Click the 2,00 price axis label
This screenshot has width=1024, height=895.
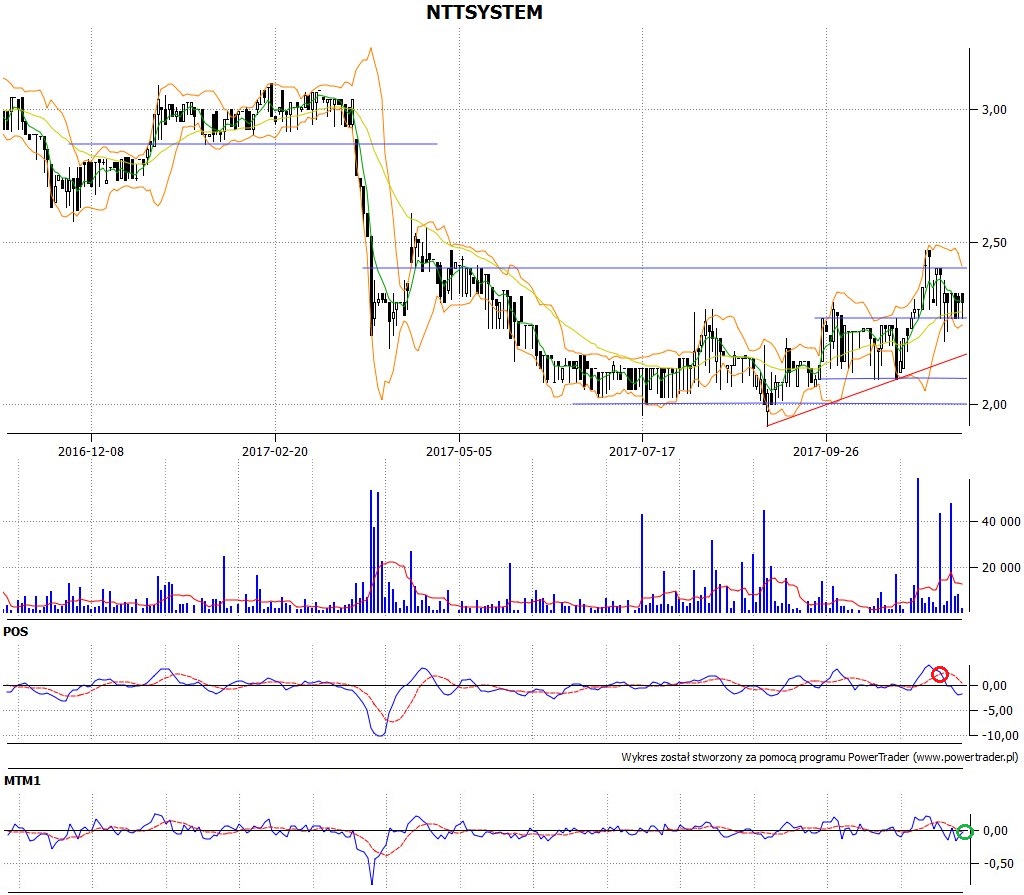(995, 404)
